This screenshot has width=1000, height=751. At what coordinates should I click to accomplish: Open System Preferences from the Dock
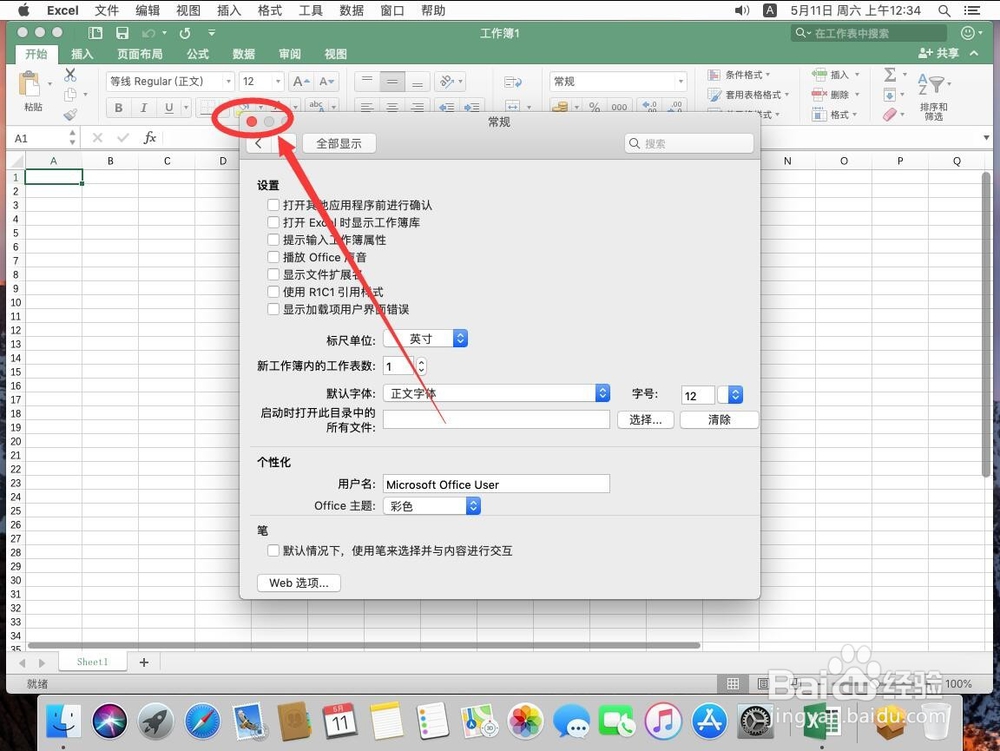click(756, 721)
